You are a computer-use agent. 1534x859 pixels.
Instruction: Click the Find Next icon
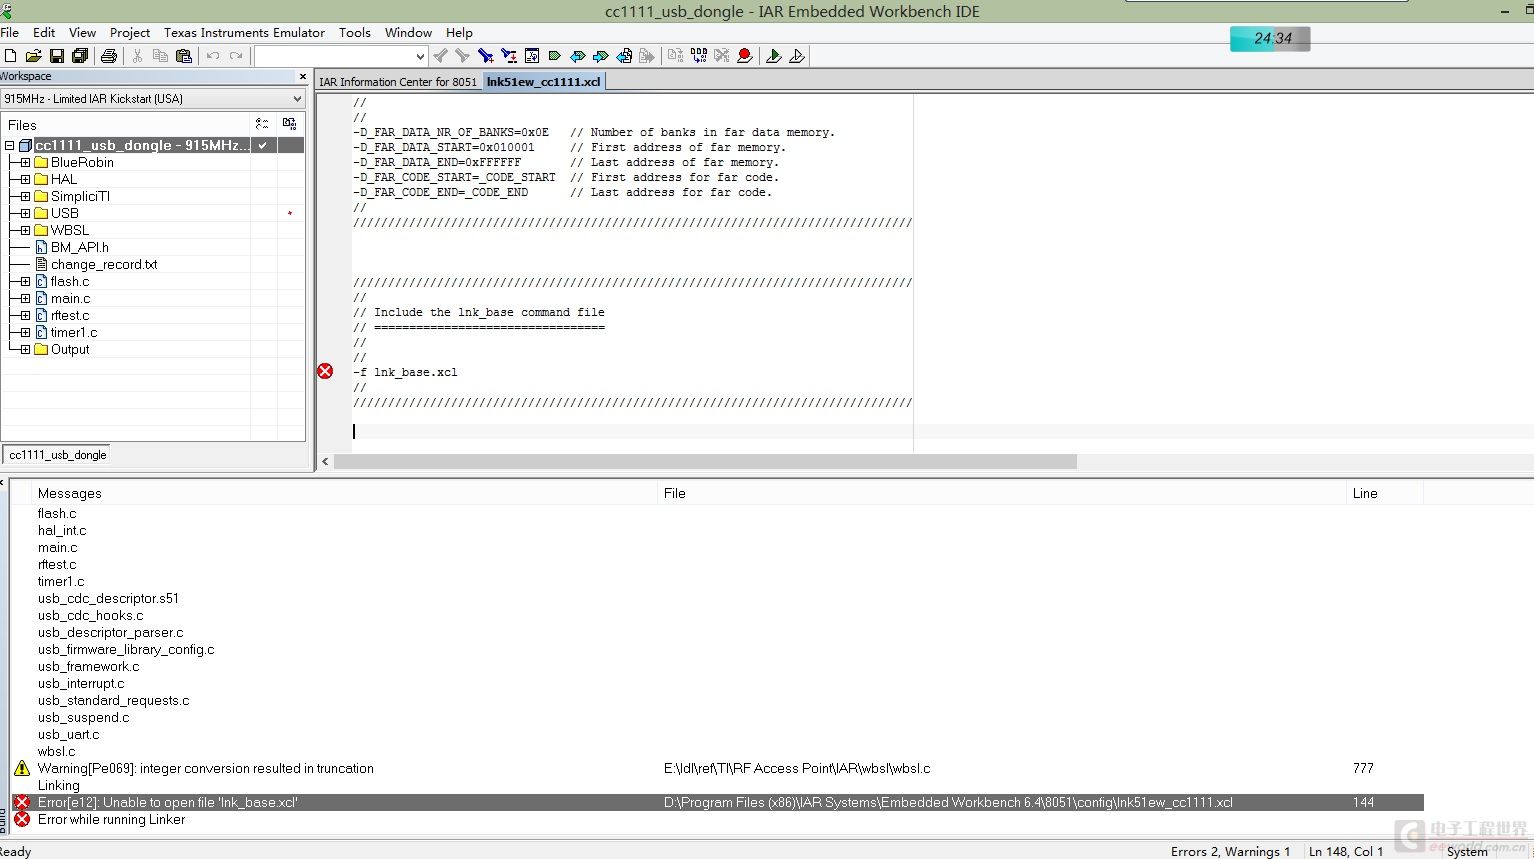(x=462, y=56)
